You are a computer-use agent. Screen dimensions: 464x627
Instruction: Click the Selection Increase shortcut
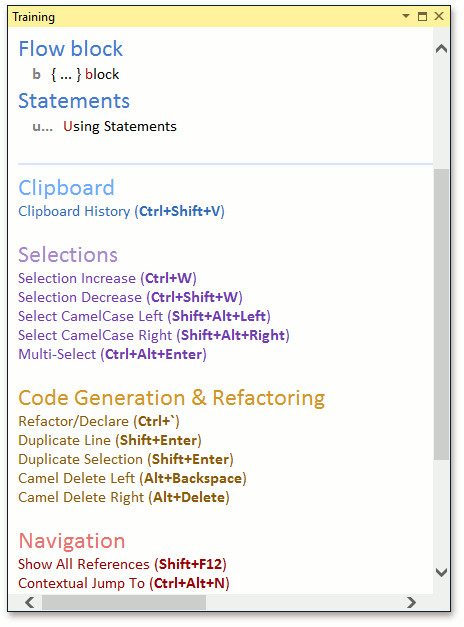(107, 278)
